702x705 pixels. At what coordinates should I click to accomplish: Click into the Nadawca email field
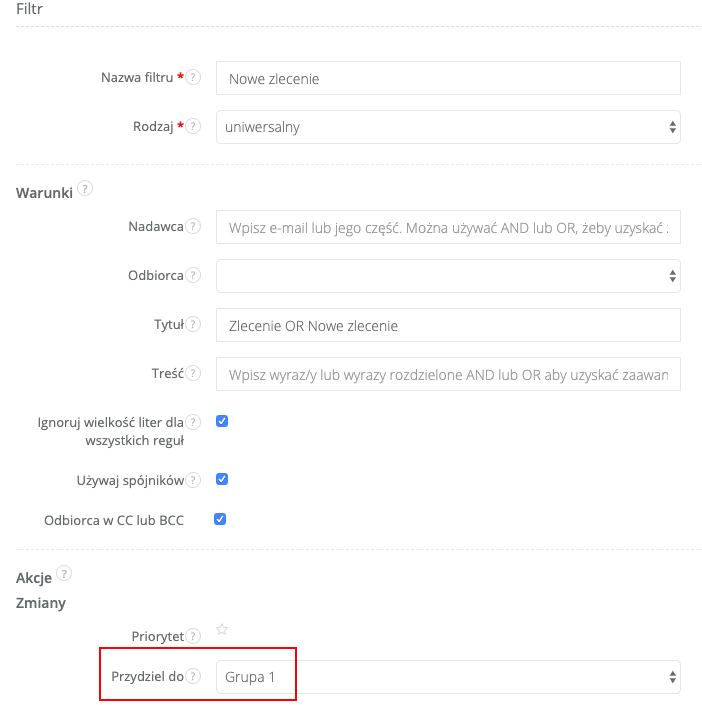tap(448, 227)
